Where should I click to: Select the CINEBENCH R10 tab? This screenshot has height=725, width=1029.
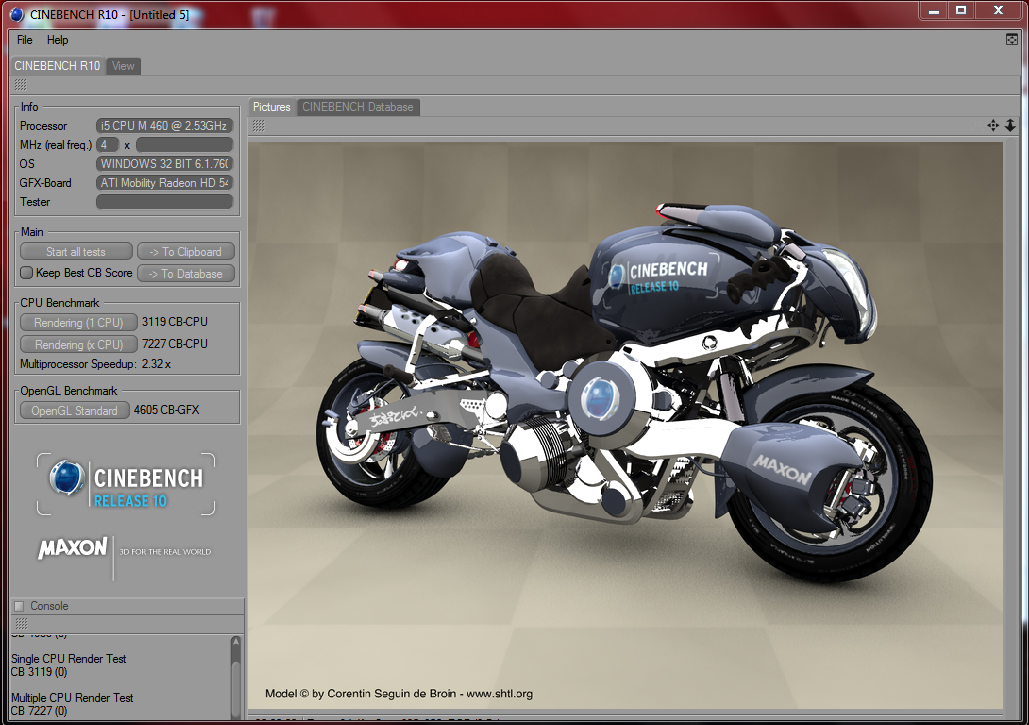pyautogui.click(x=57, y=66)
